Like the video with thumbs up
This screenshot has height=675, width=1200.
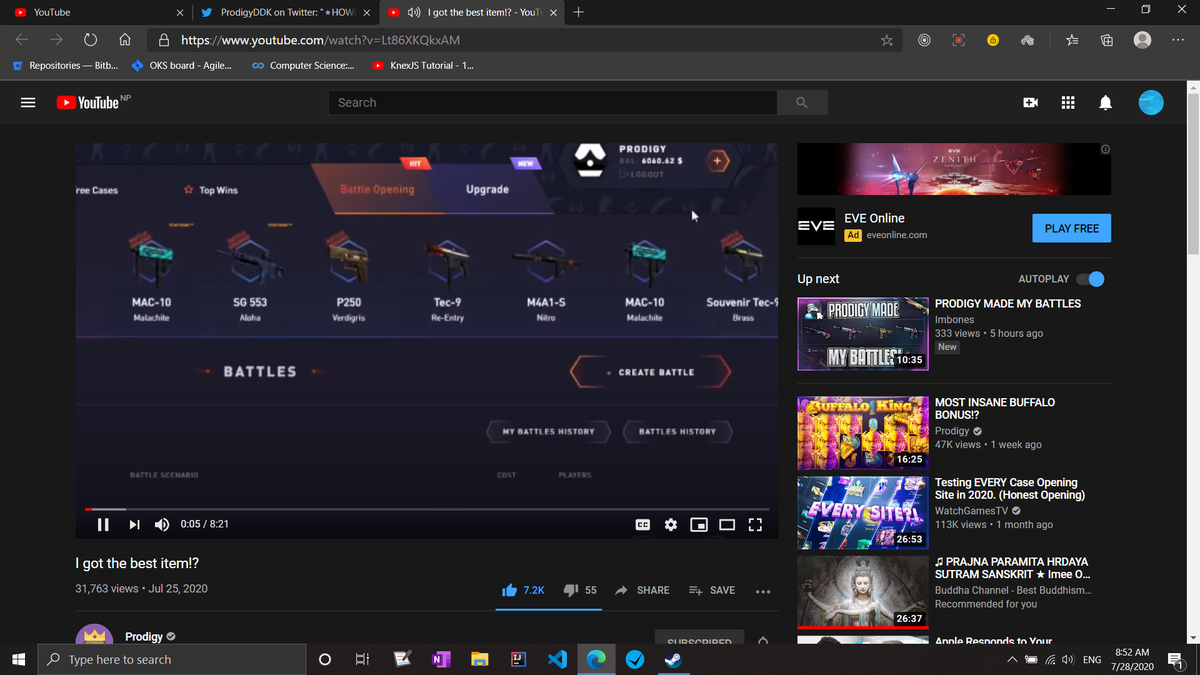[x=524, y=590]
